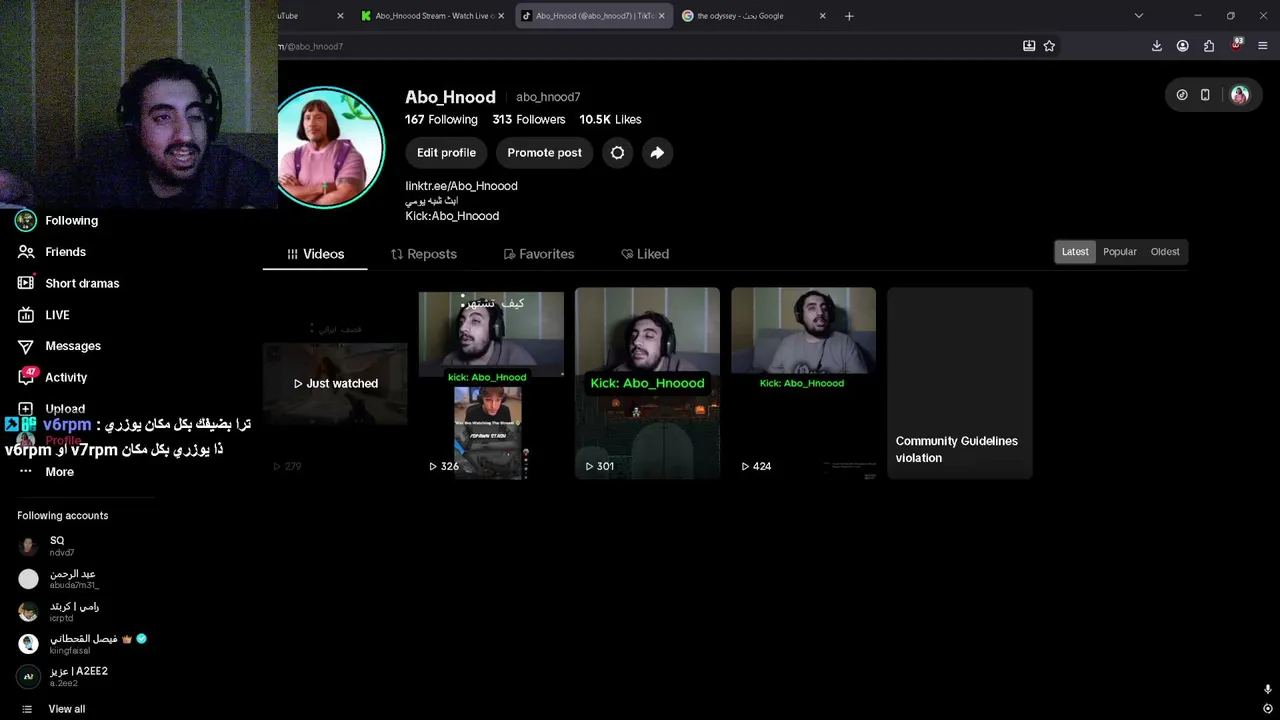Switch to the Google odyssey tab
Viewport: 1280px width, 720px height.
pos(755,16)
